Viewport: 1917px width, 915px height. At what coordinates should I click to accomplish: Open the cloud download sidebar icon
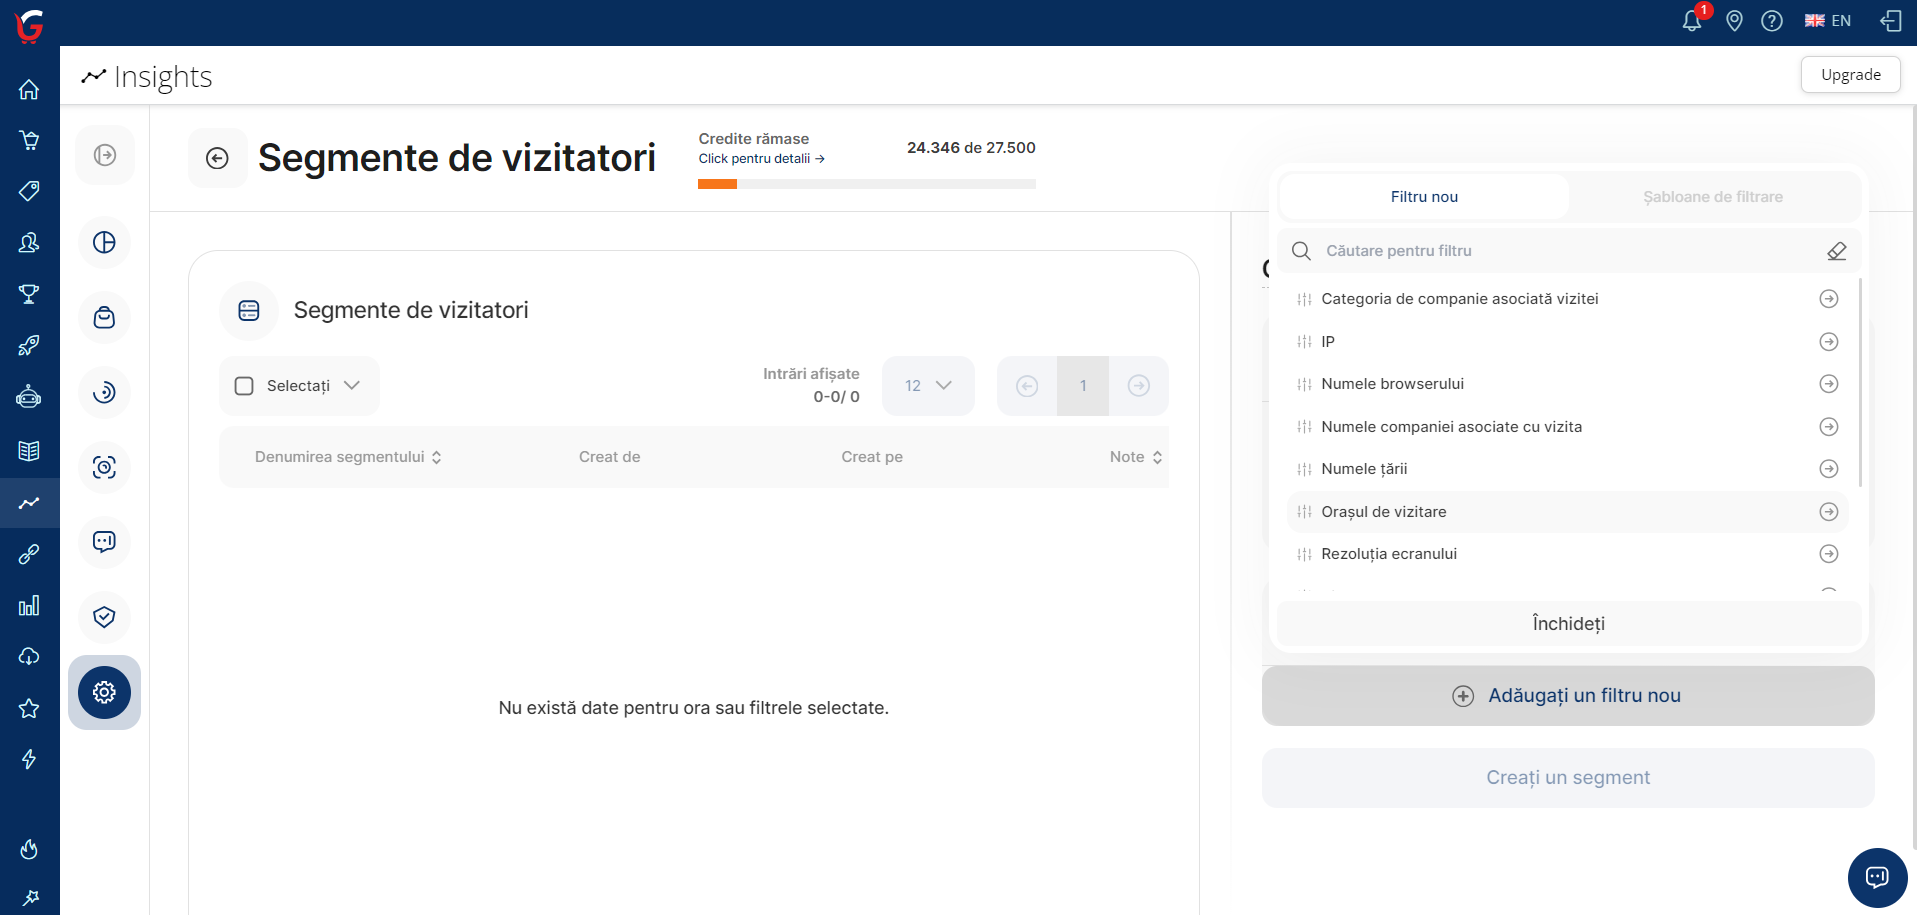pyautogui.click(x=29, y=656)
